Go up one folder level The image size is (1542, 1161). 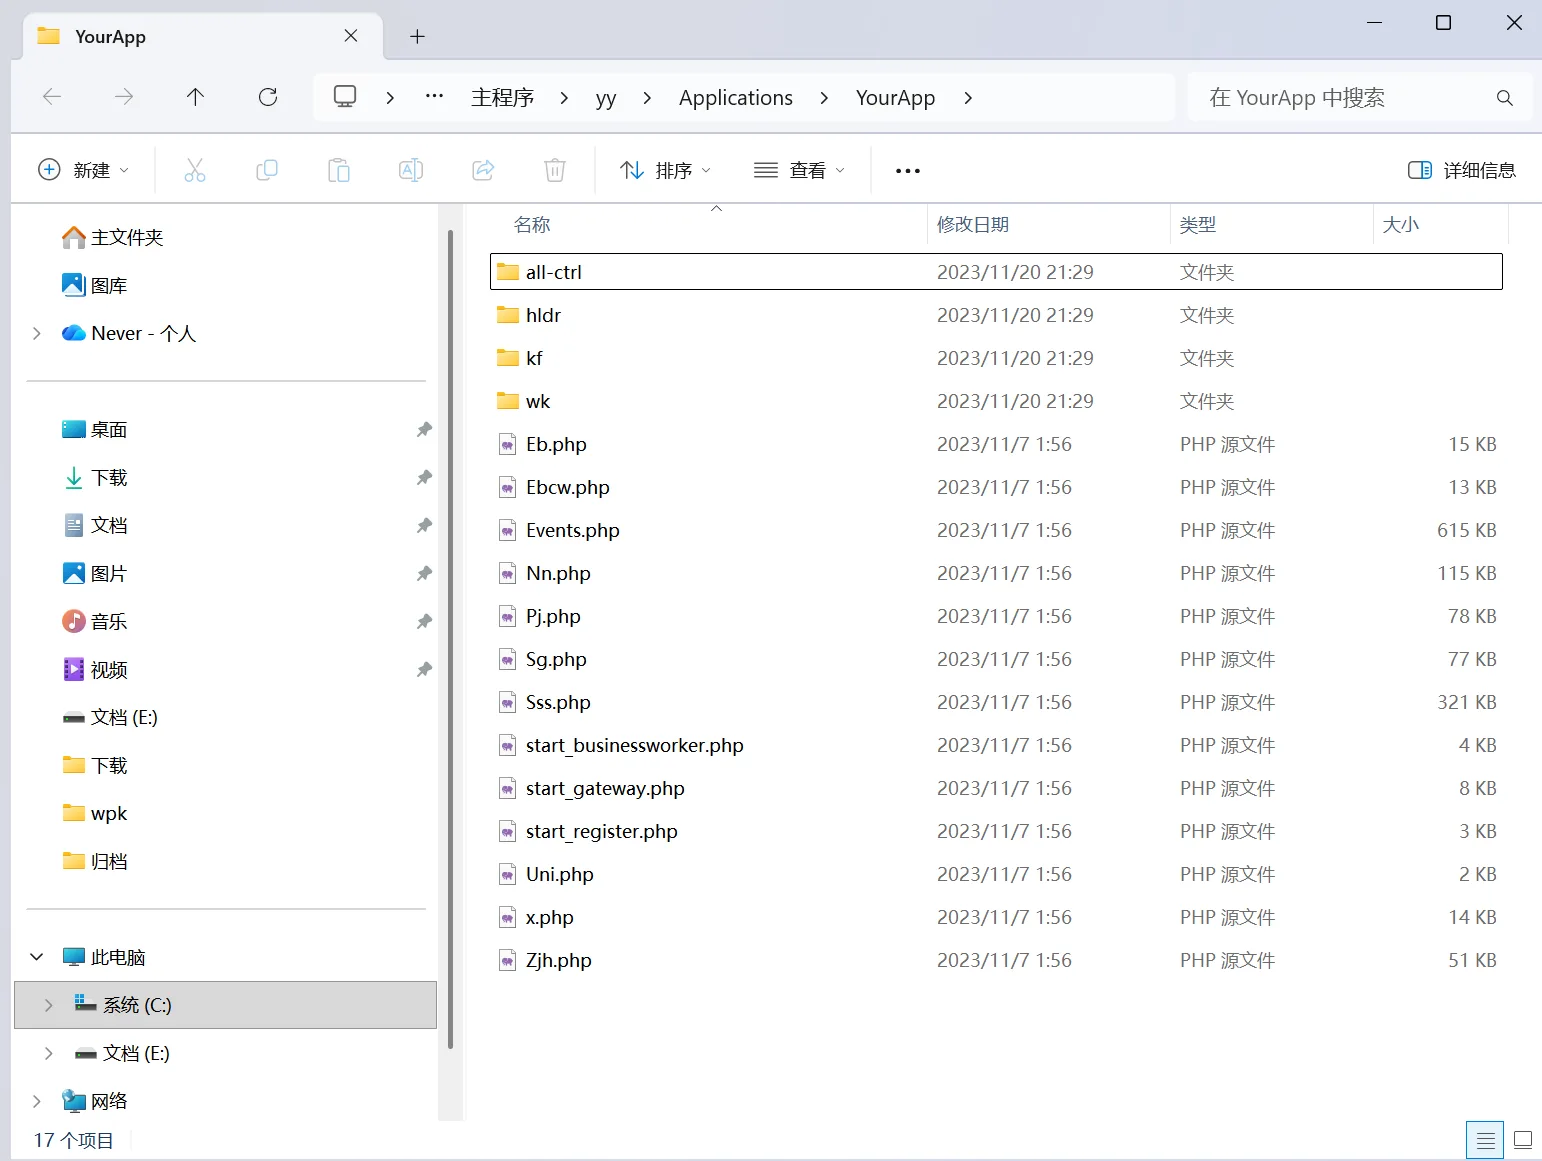click(x=195, y=97)
